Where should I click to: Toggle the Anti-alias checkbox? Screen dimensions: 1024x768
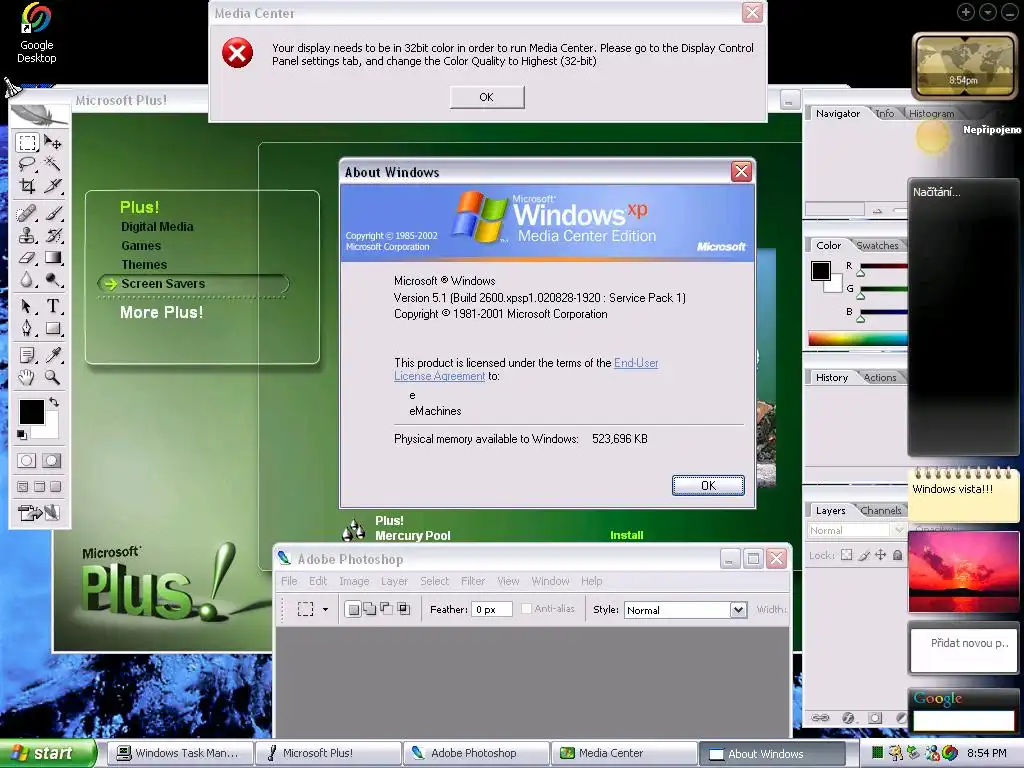click(x=526, y=609)
